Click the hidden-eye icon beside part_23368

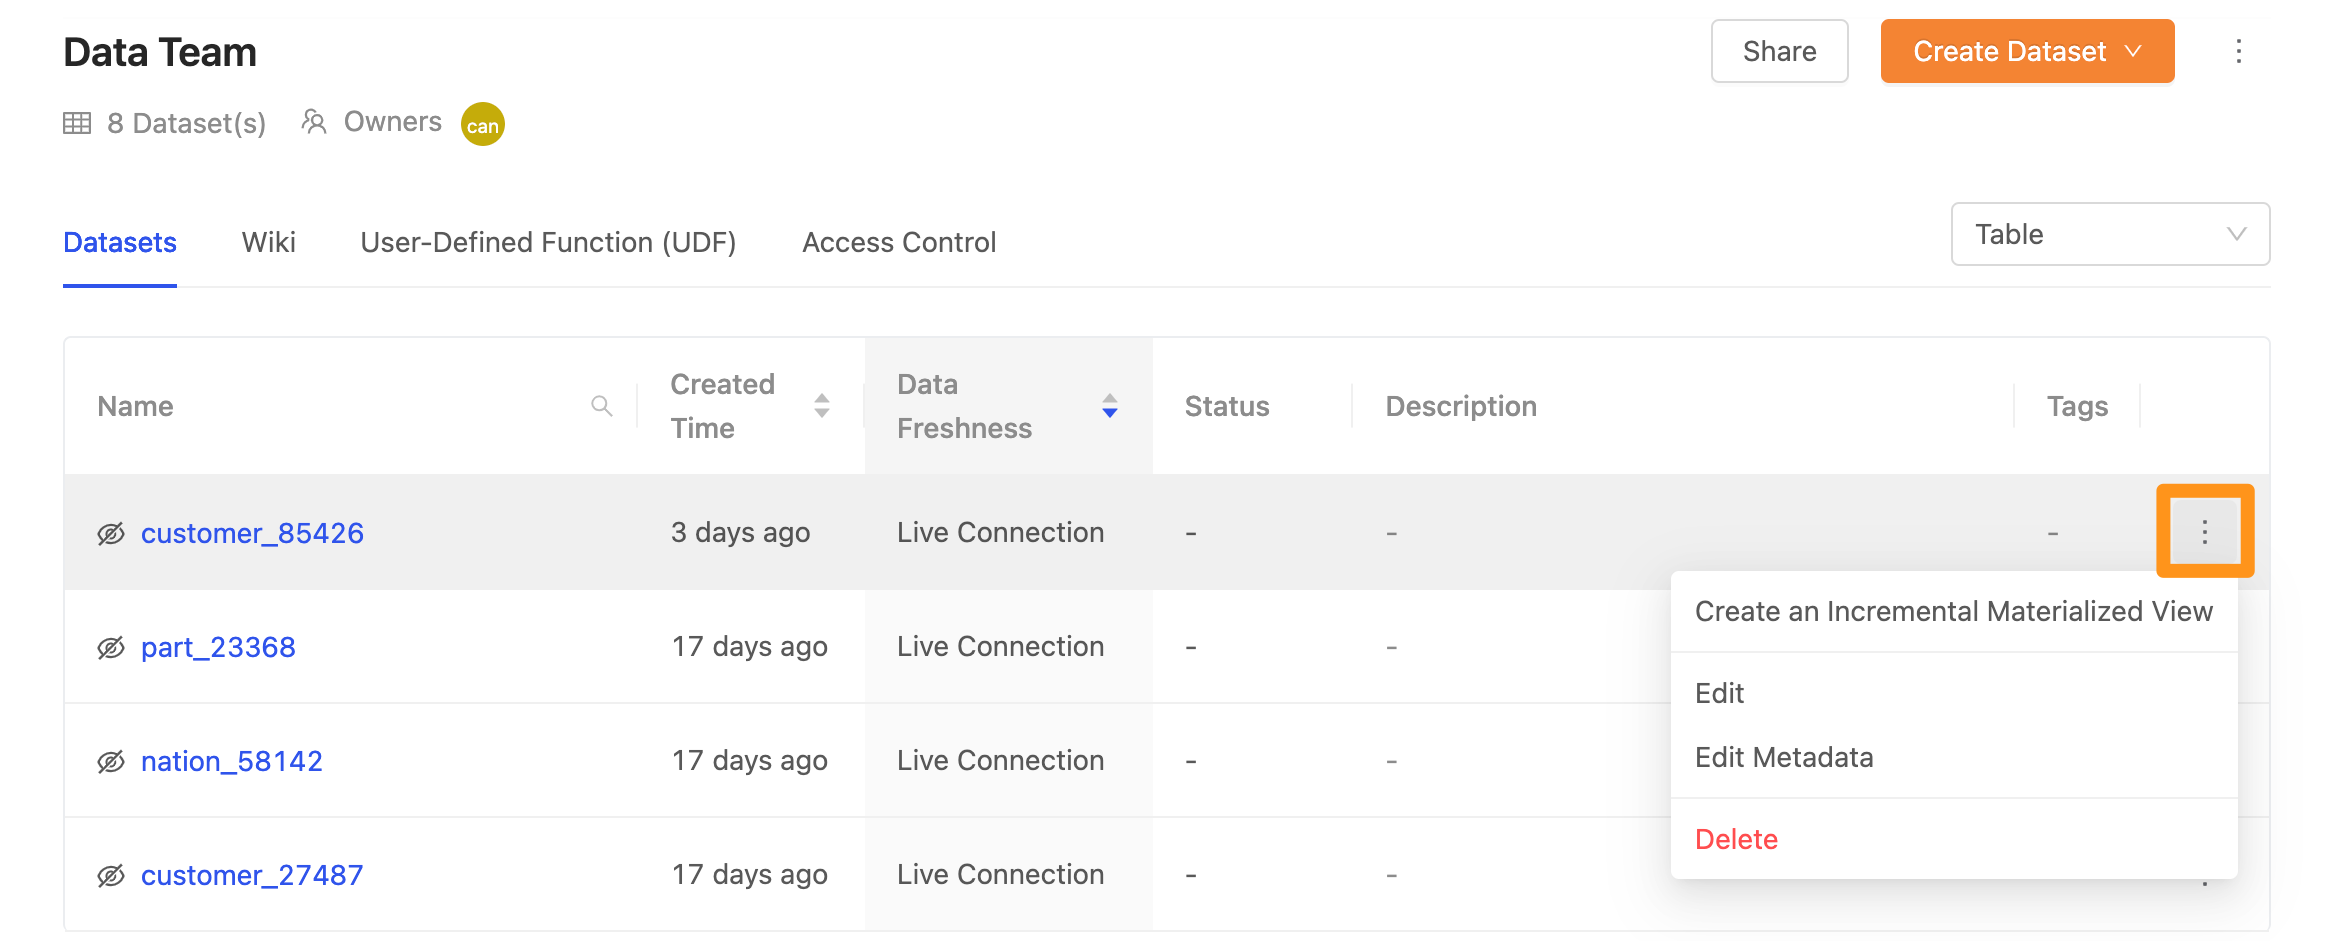pos(111,647)
